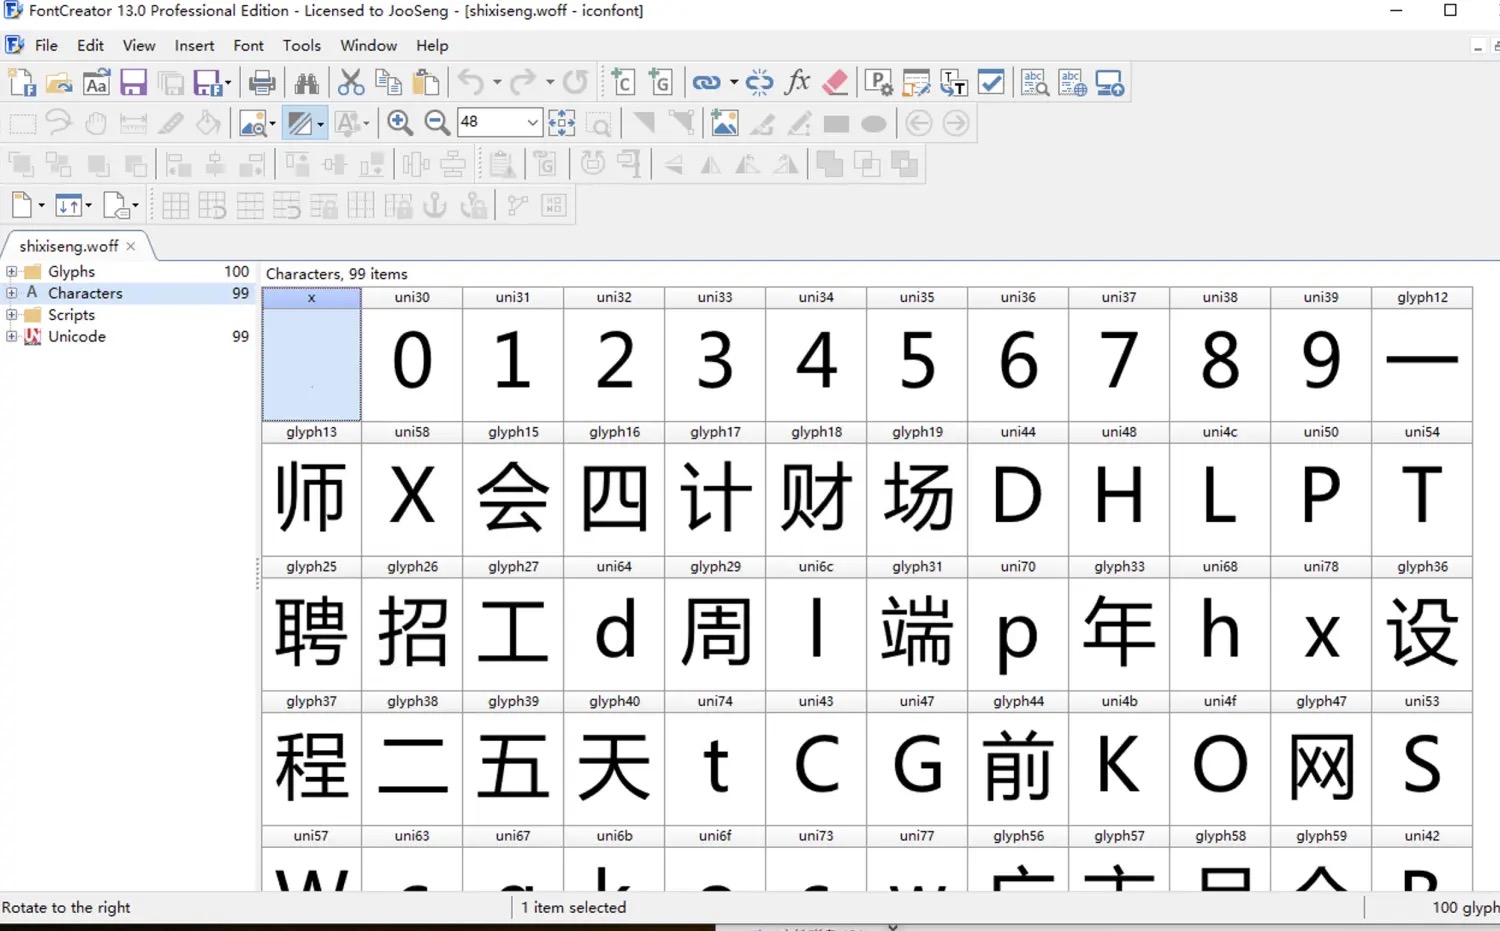Click the Validate font checkmark icon
The image size is (1500, 931).
pyautogui.click(x=990, y=83)
